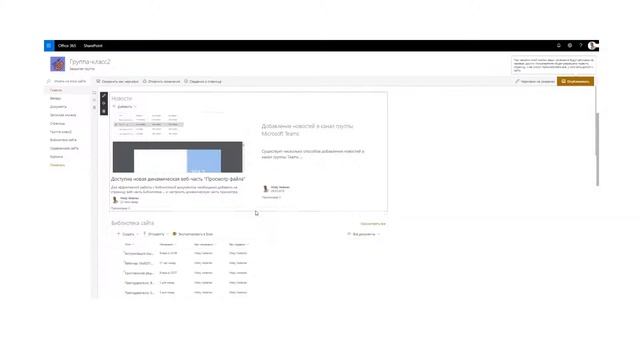Open Сведения о странице page details

[x=203, y=82]
